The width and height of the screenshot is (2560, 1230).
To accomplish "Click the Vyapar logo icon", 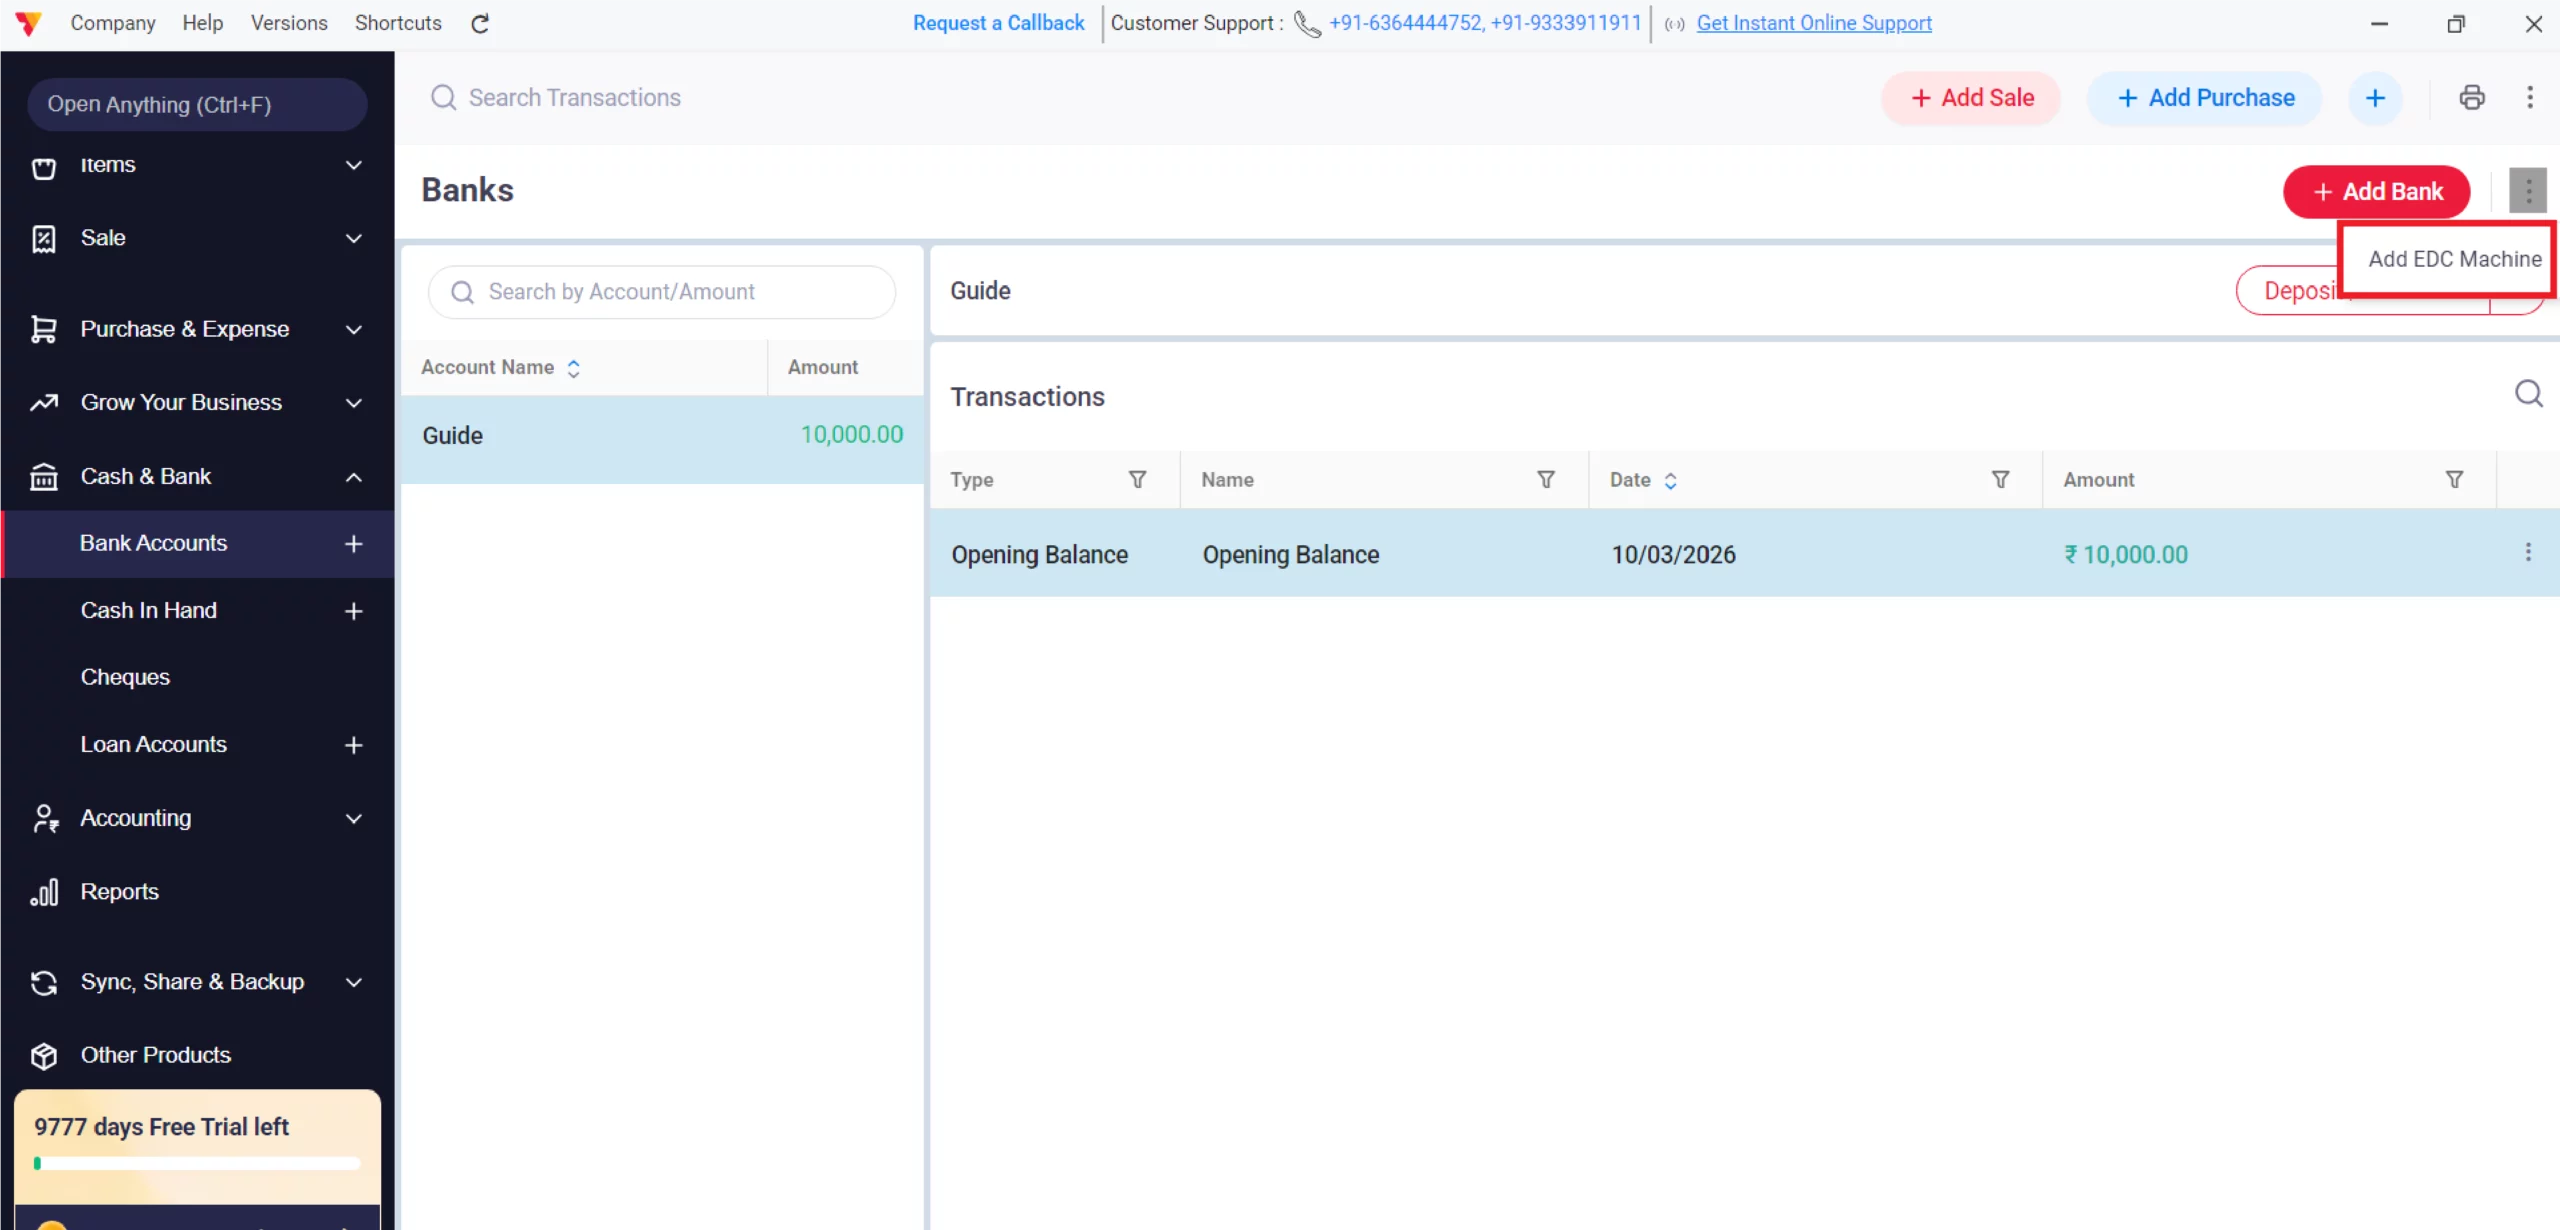I will click(x=28, y=23).
